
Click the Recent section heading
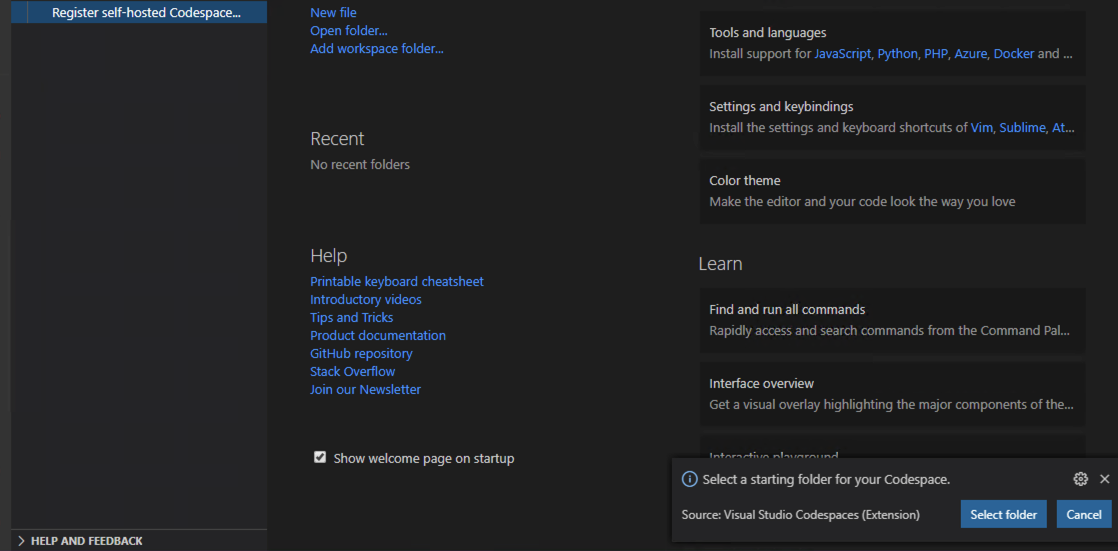(x=337, y=138)
